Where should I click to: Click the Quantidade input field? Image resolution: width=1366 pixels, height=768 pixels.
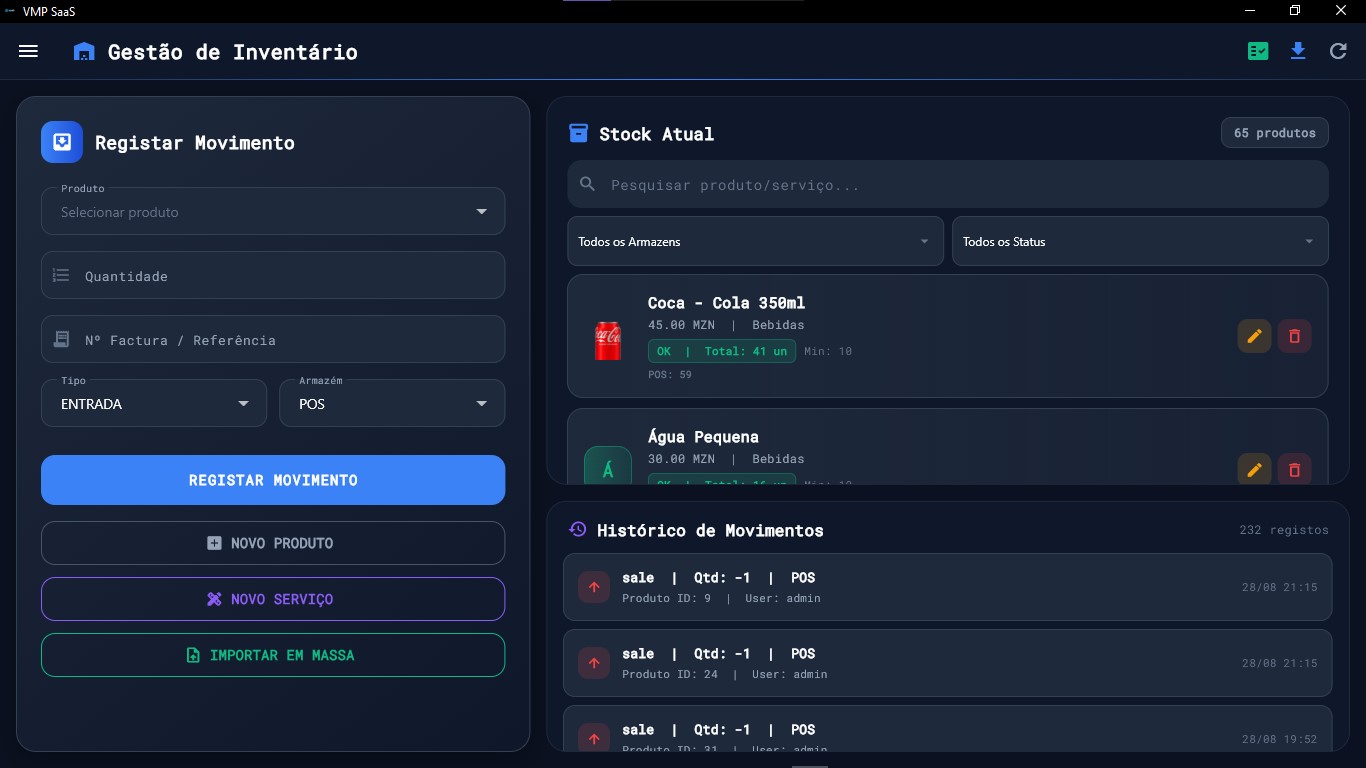tap(273, 275)
